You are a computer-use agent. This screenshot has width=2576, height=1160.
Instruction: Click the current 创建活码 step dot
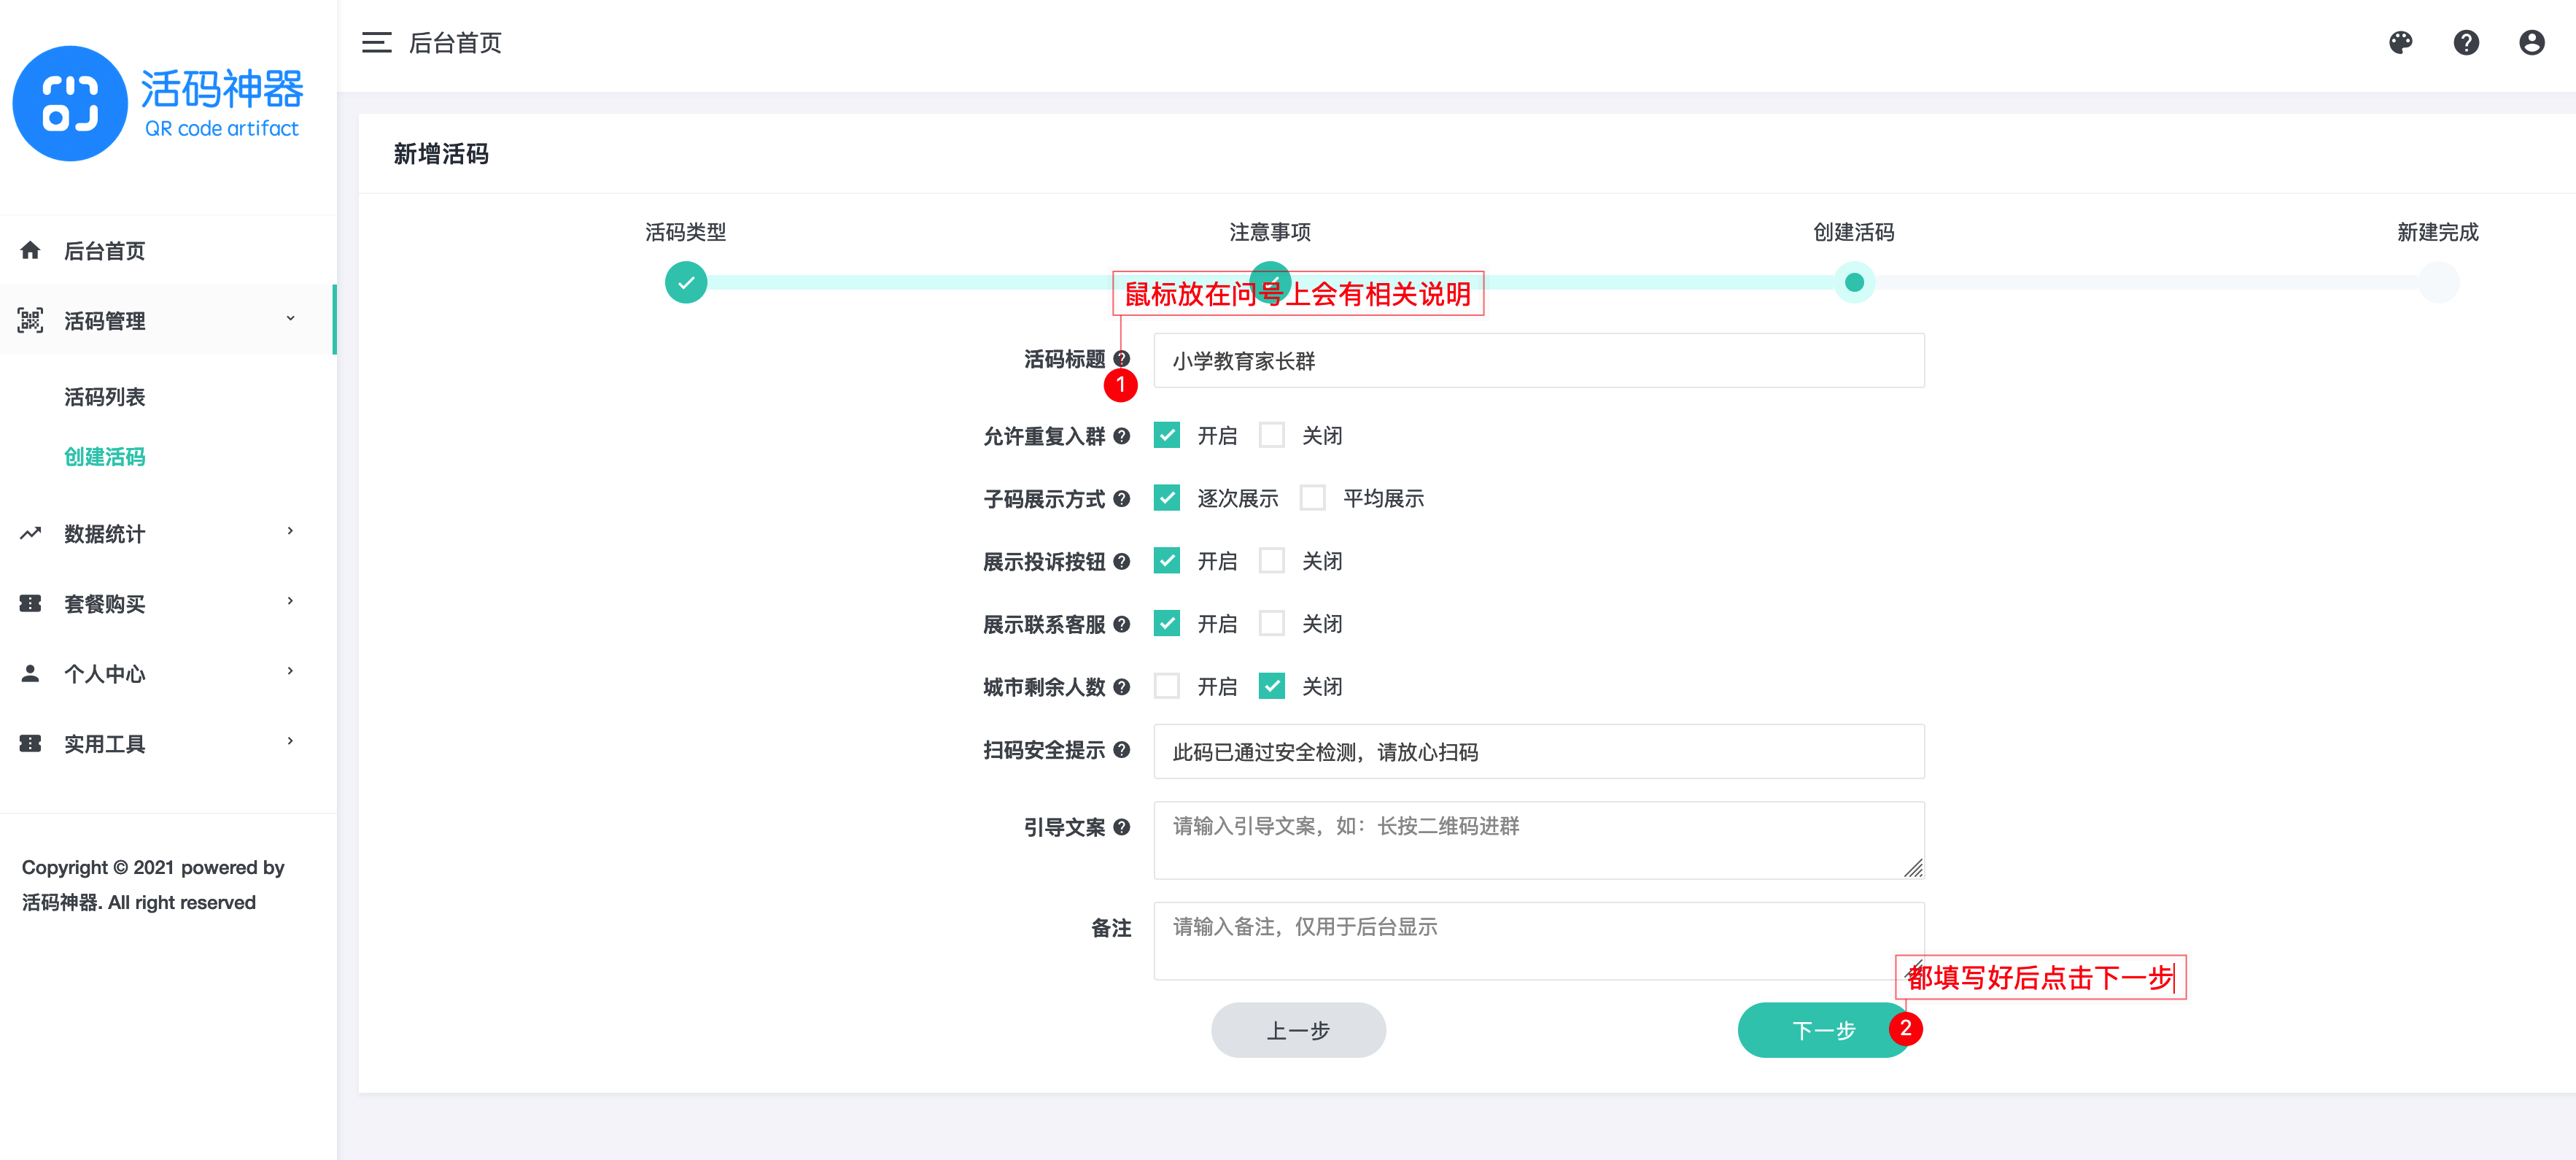(1854, 282)
